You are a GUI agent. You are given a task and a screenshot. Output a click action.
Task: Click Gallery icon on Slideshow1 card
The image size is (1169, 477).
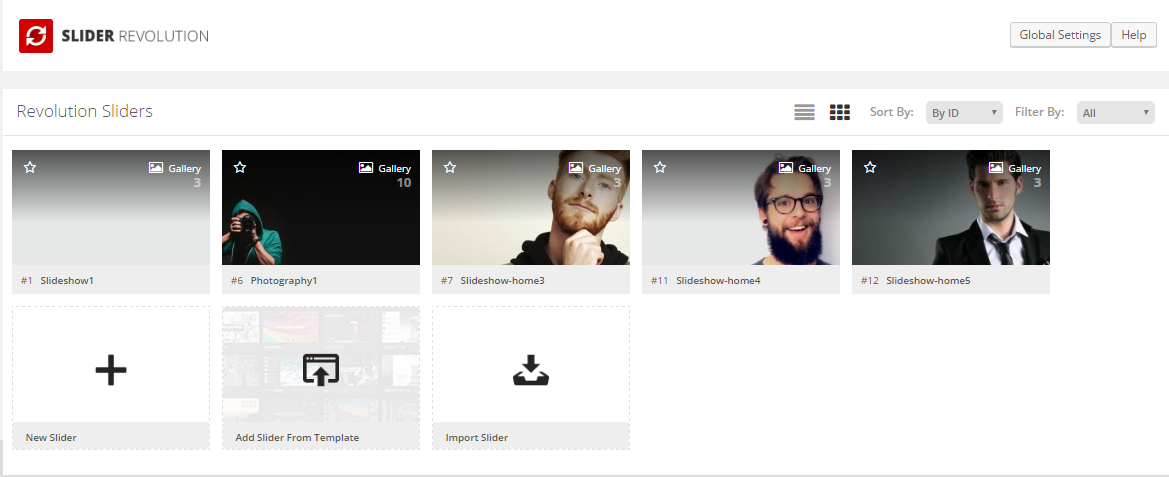coord(156,168)
